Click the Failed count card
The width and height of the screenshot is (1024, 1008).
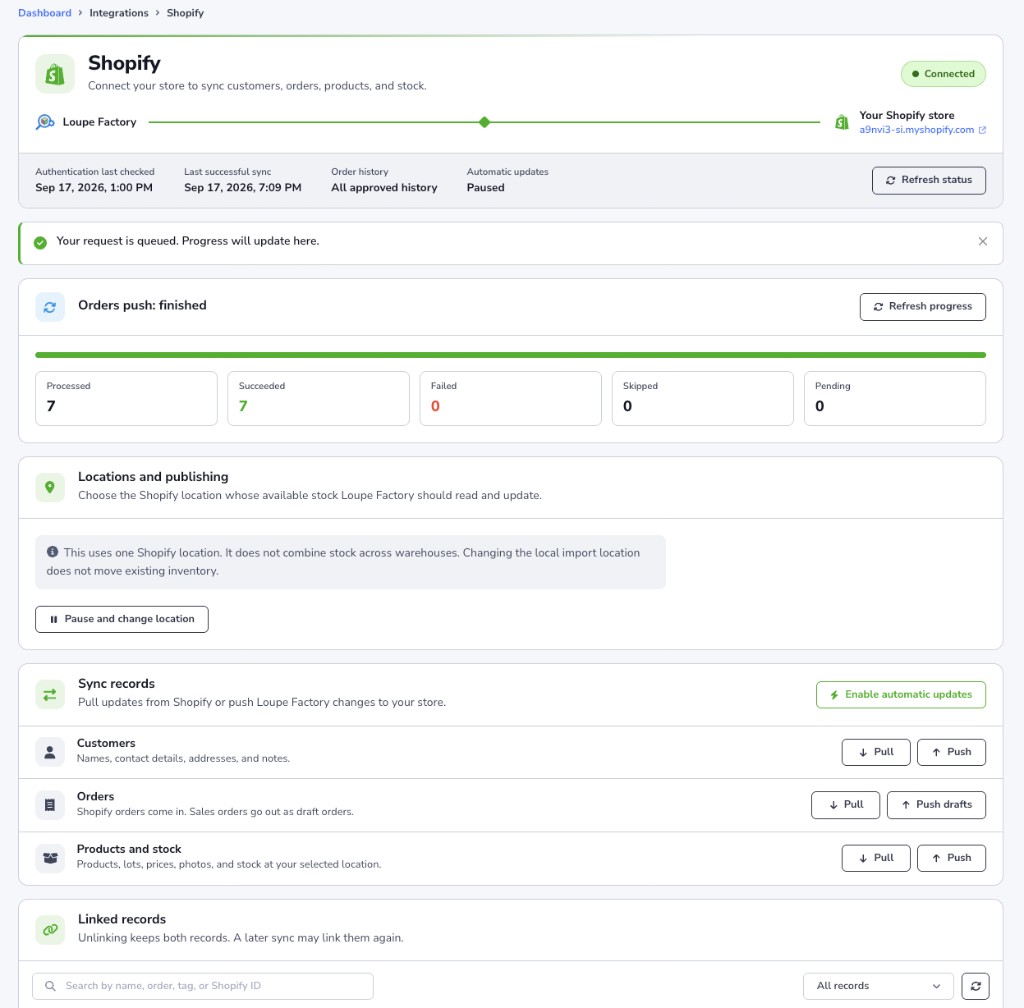pos(510,398)
